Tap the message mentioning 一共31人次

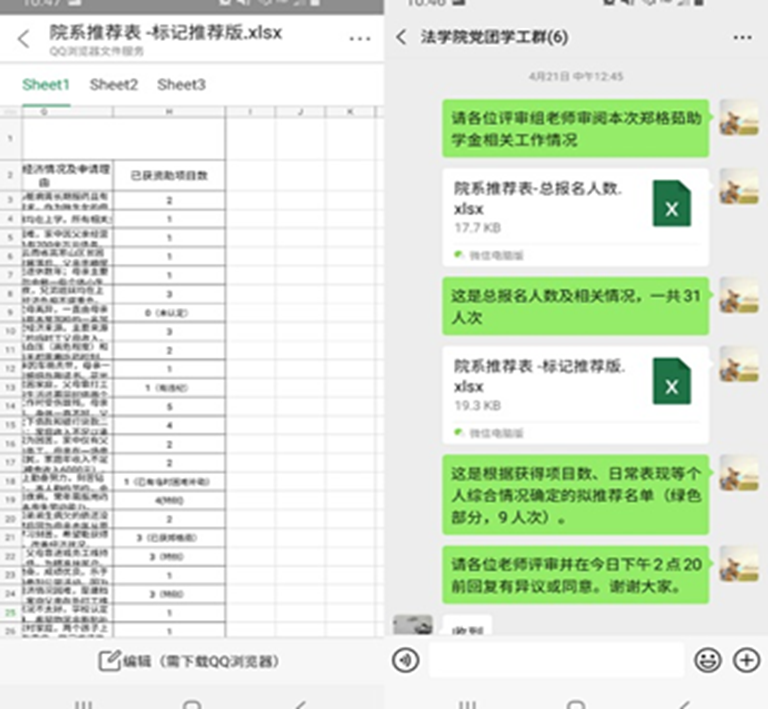575,305
